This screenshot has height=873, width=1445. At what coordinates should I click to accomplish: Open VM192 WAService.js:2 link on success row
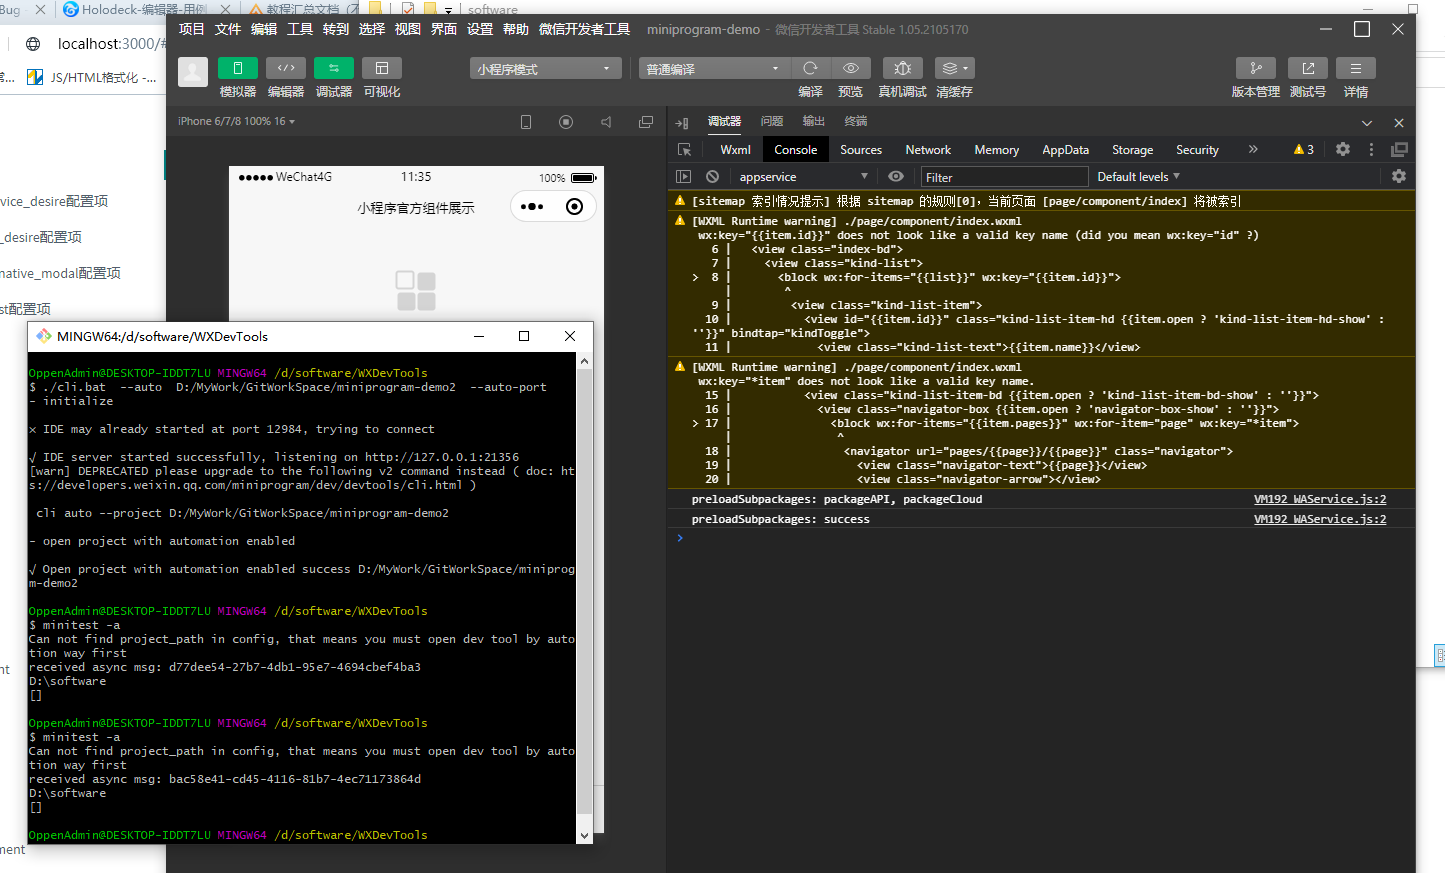(x=1320, y=519)
